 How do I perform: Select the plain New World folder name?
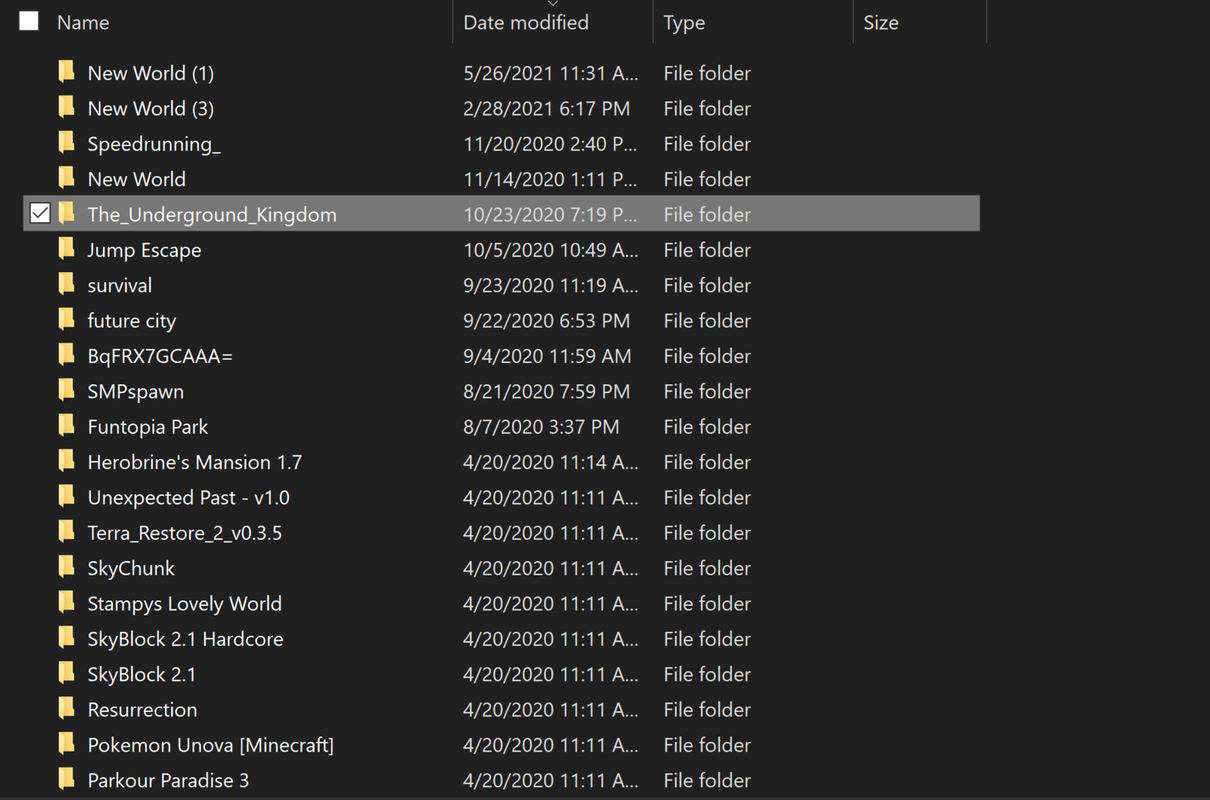[x=137, y=179]
